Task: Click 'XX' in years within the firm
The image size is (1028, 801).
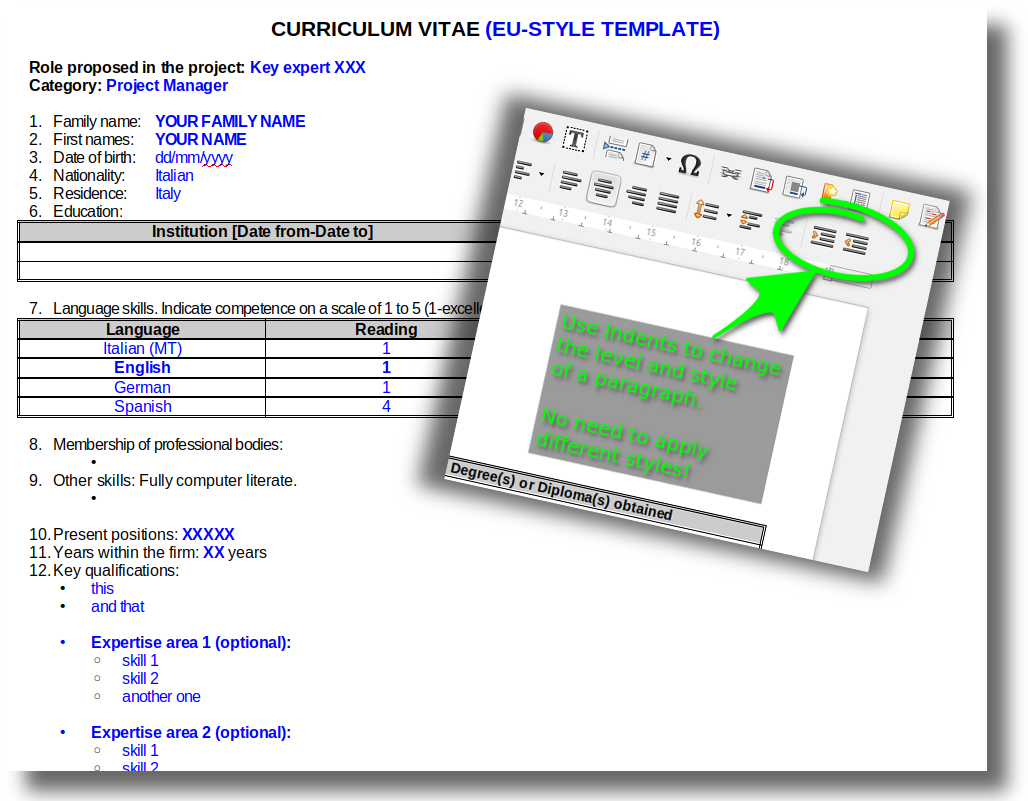Action: [x=214, y=553]
